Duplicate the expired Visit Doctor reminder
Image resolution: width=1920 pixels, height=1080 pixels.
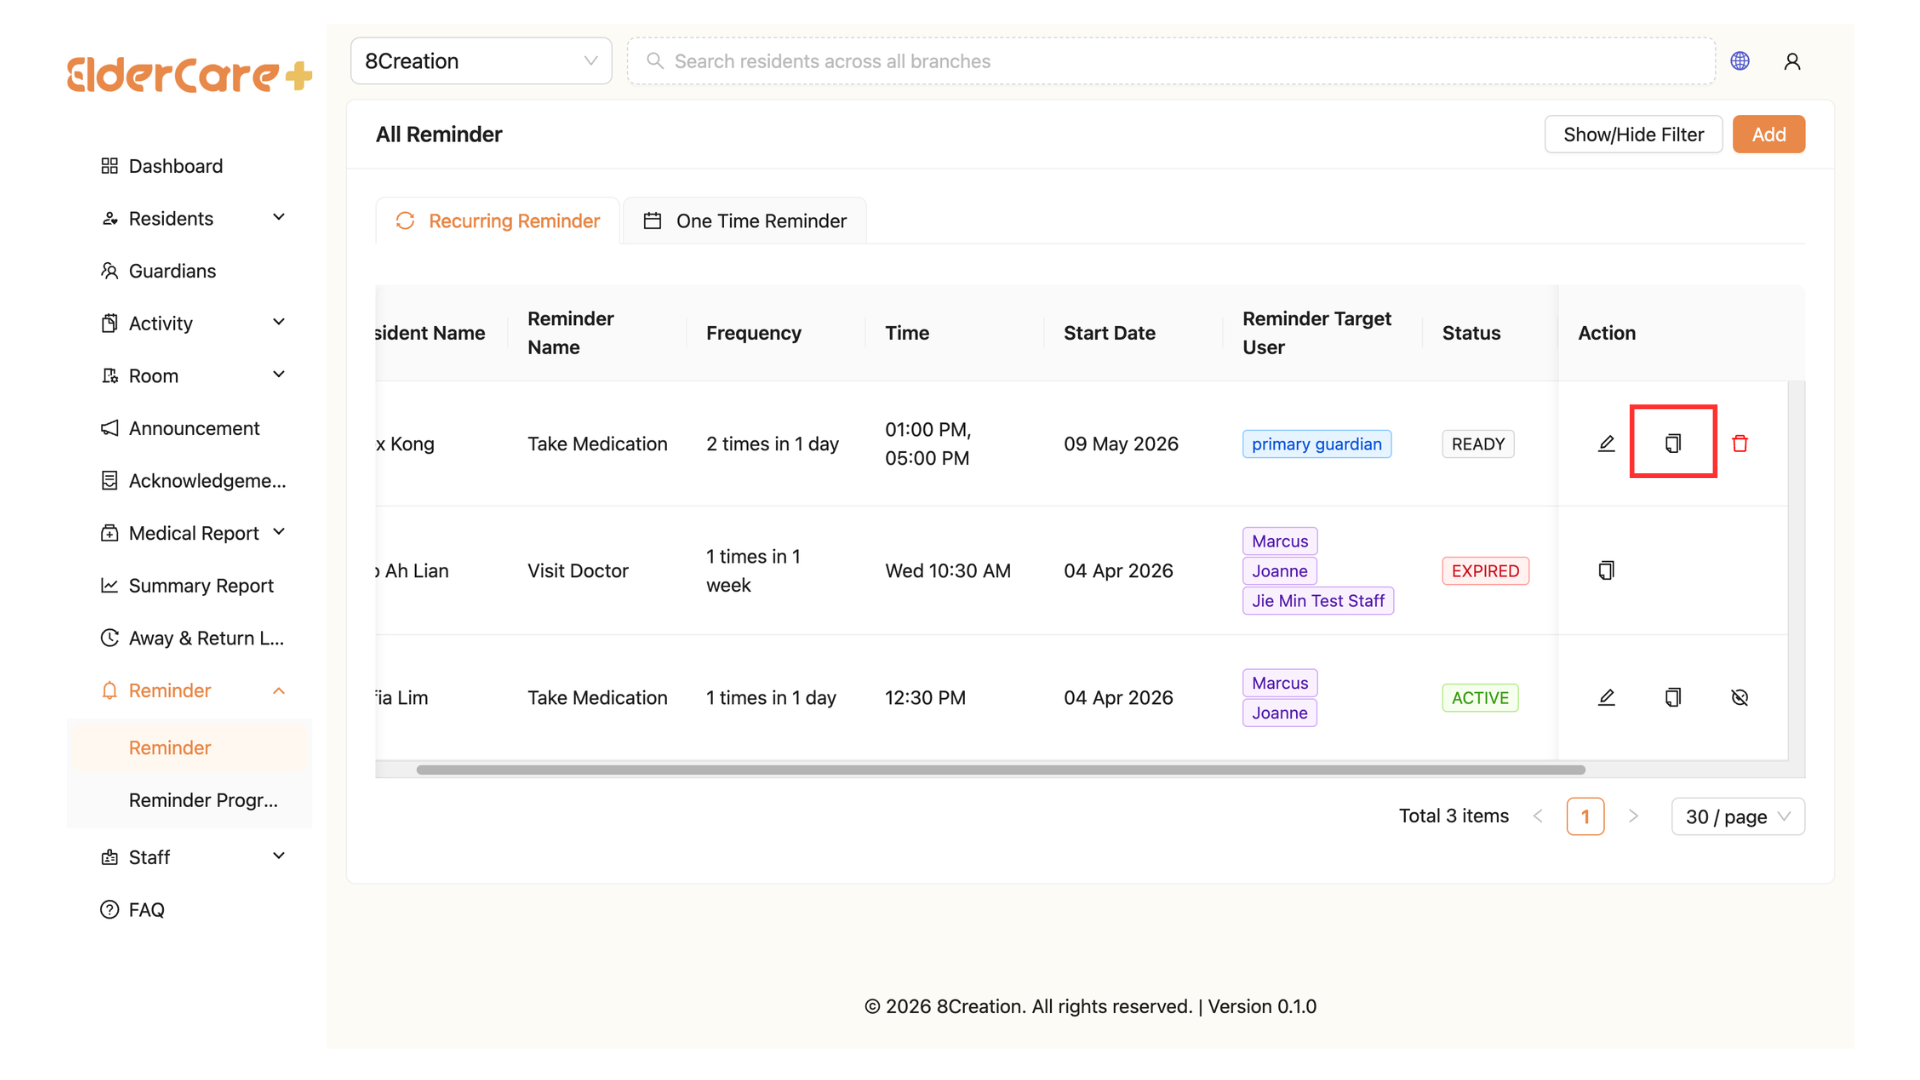(x=1606, y=570)
